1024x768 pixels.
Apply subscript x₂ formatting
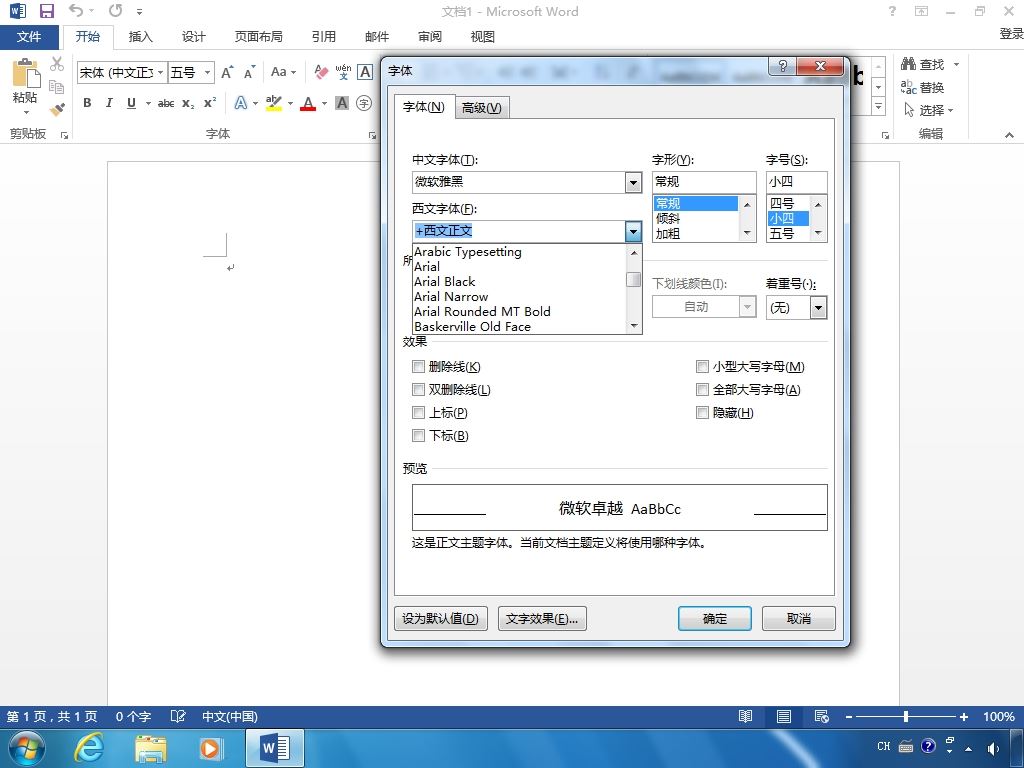pyautogui.click(x=188, y=103)
